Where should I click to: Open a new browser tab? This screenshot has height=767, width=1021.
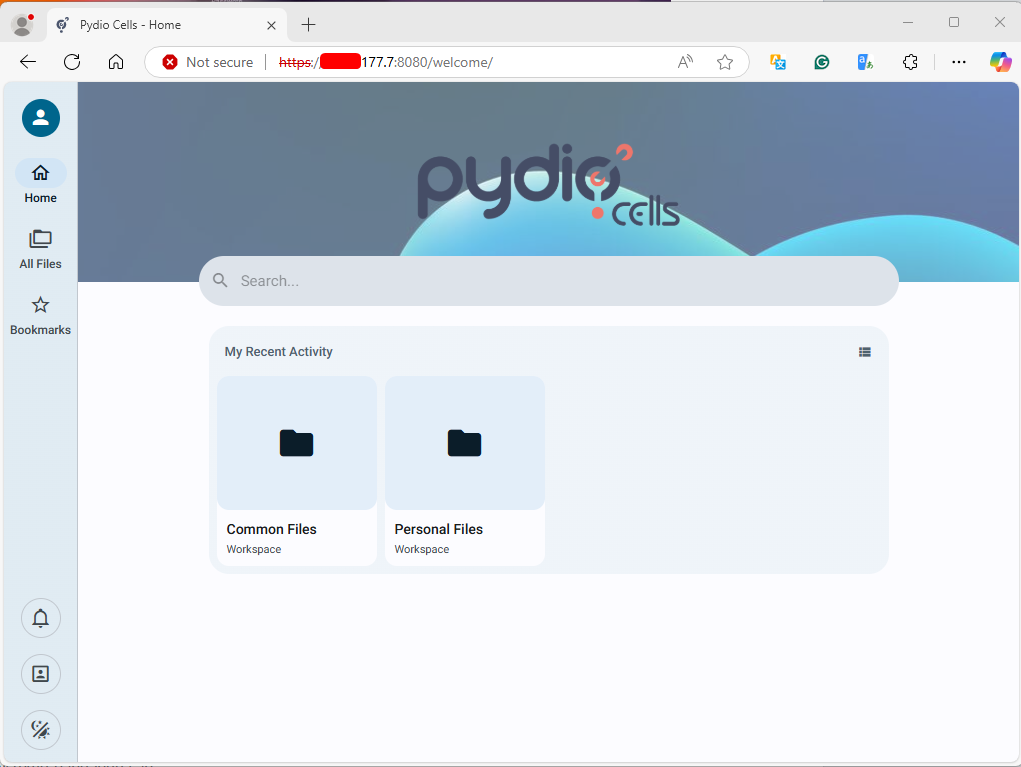point(309,25)
